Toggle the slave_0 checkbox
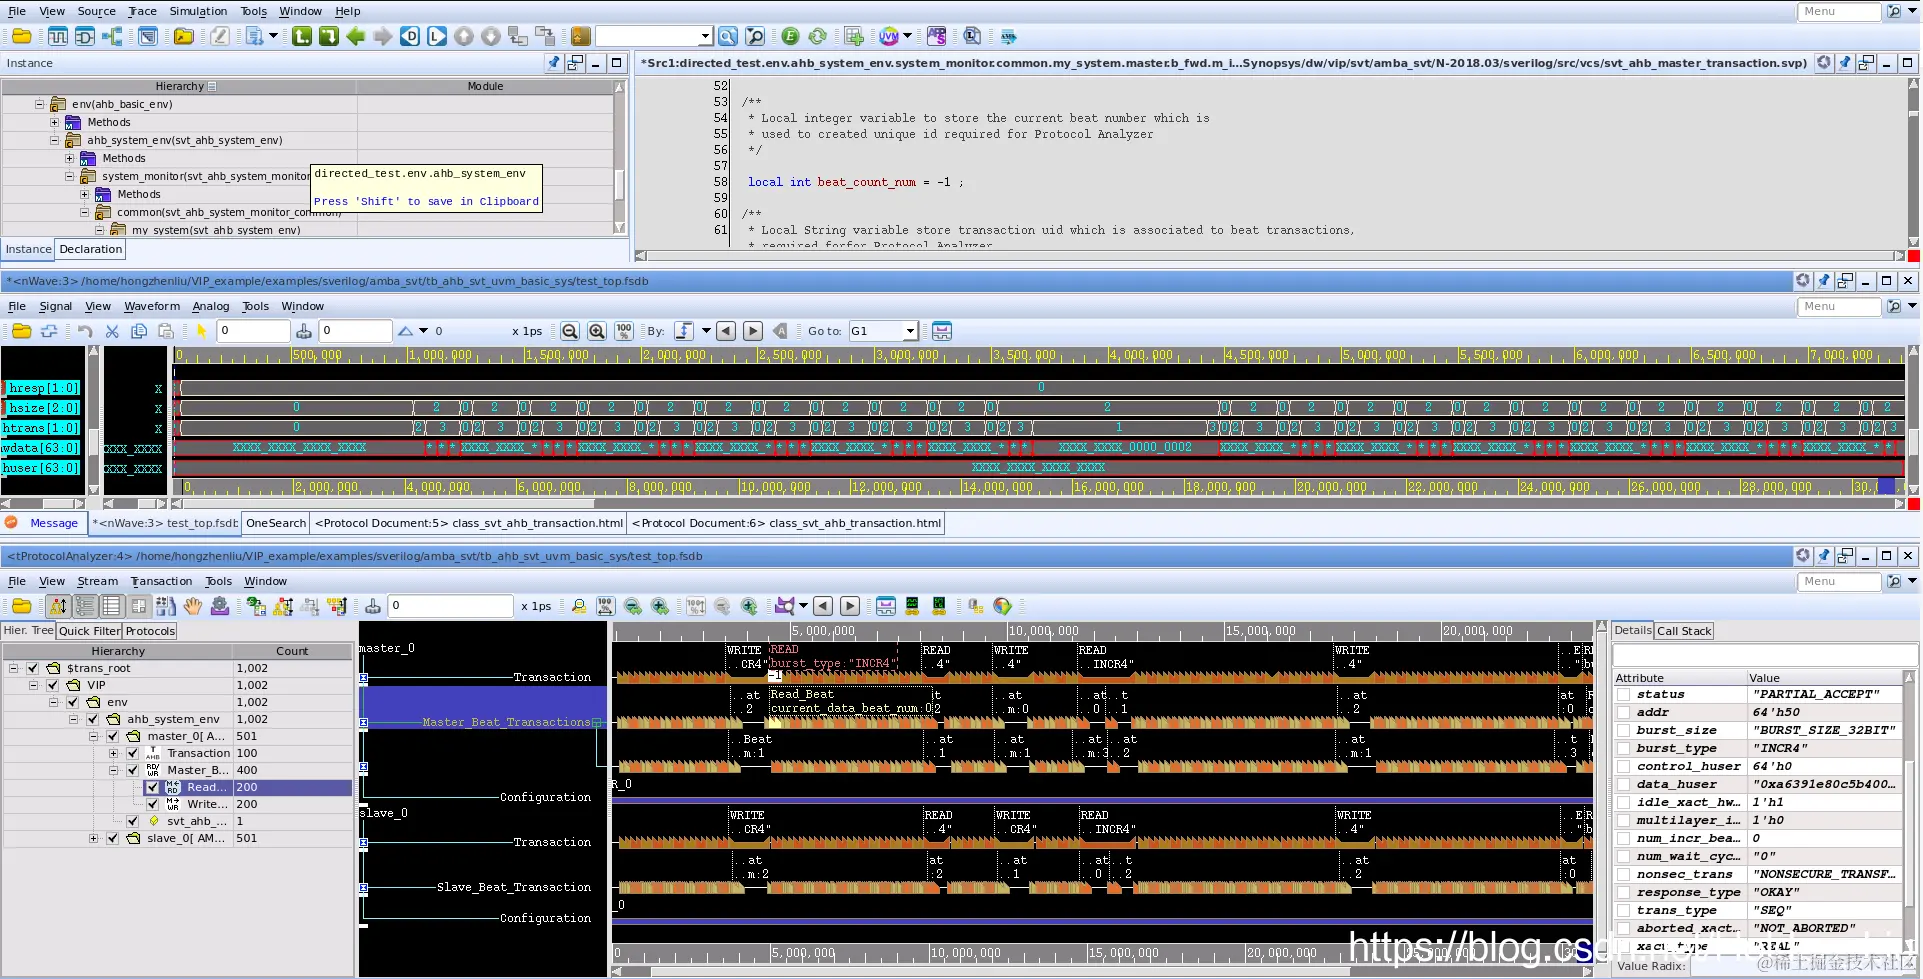This screenshot has height=979, width=1923. (x=113, y=838)
